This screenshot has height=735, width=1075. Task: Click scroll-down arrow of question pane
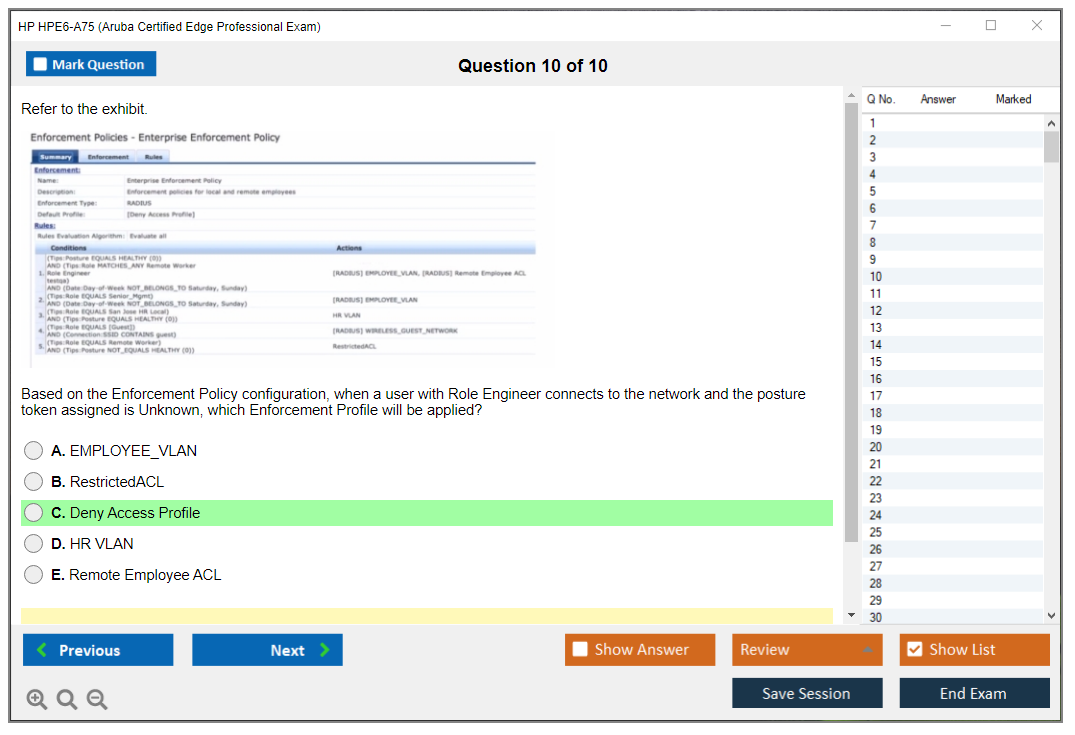point(851,614)
